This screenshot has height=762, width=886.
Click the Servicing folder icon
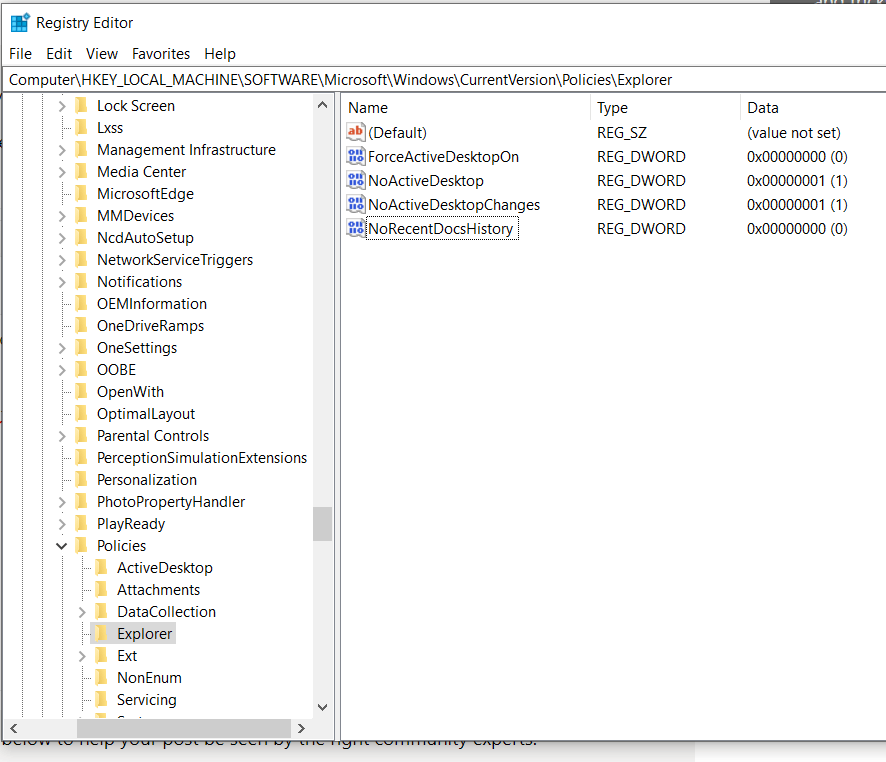click(x=102, y=700)
